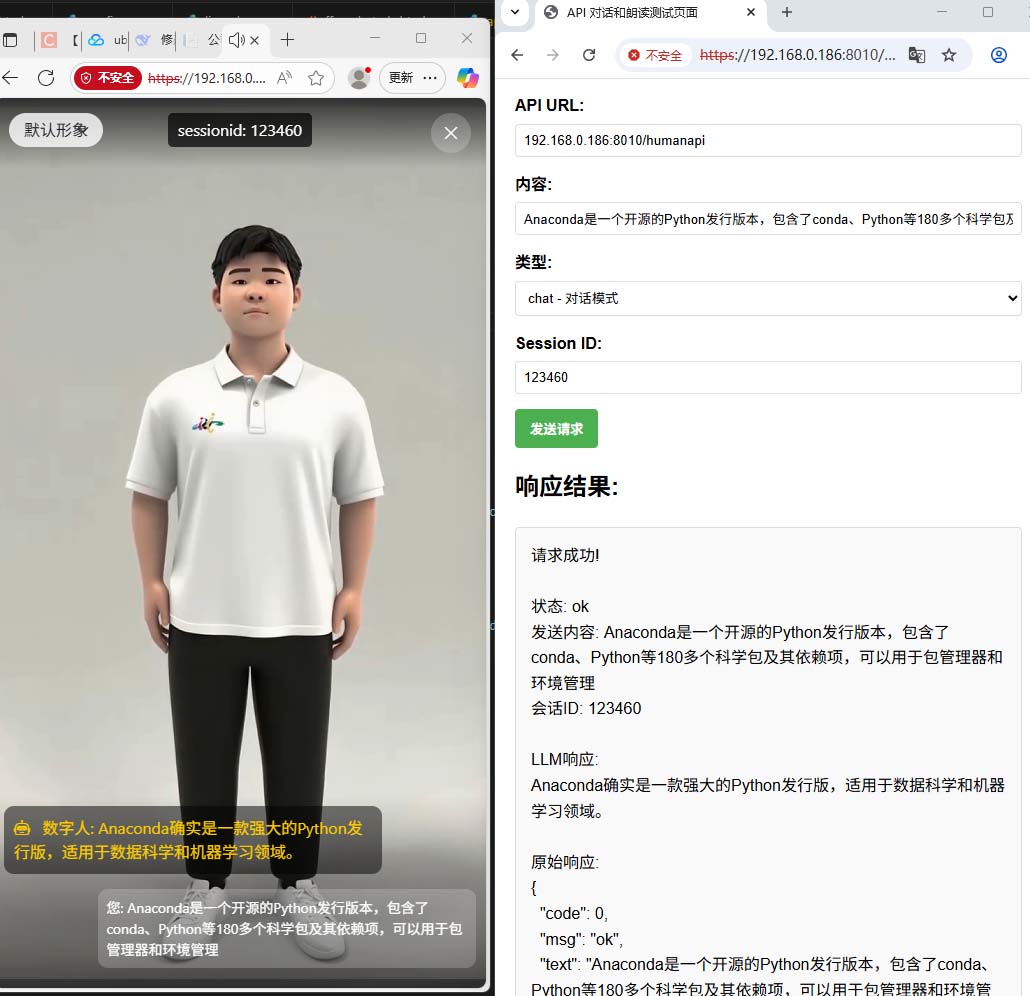Click the Edge read aloud icon
The image size is (1030, 996).
tap(285, 78)
